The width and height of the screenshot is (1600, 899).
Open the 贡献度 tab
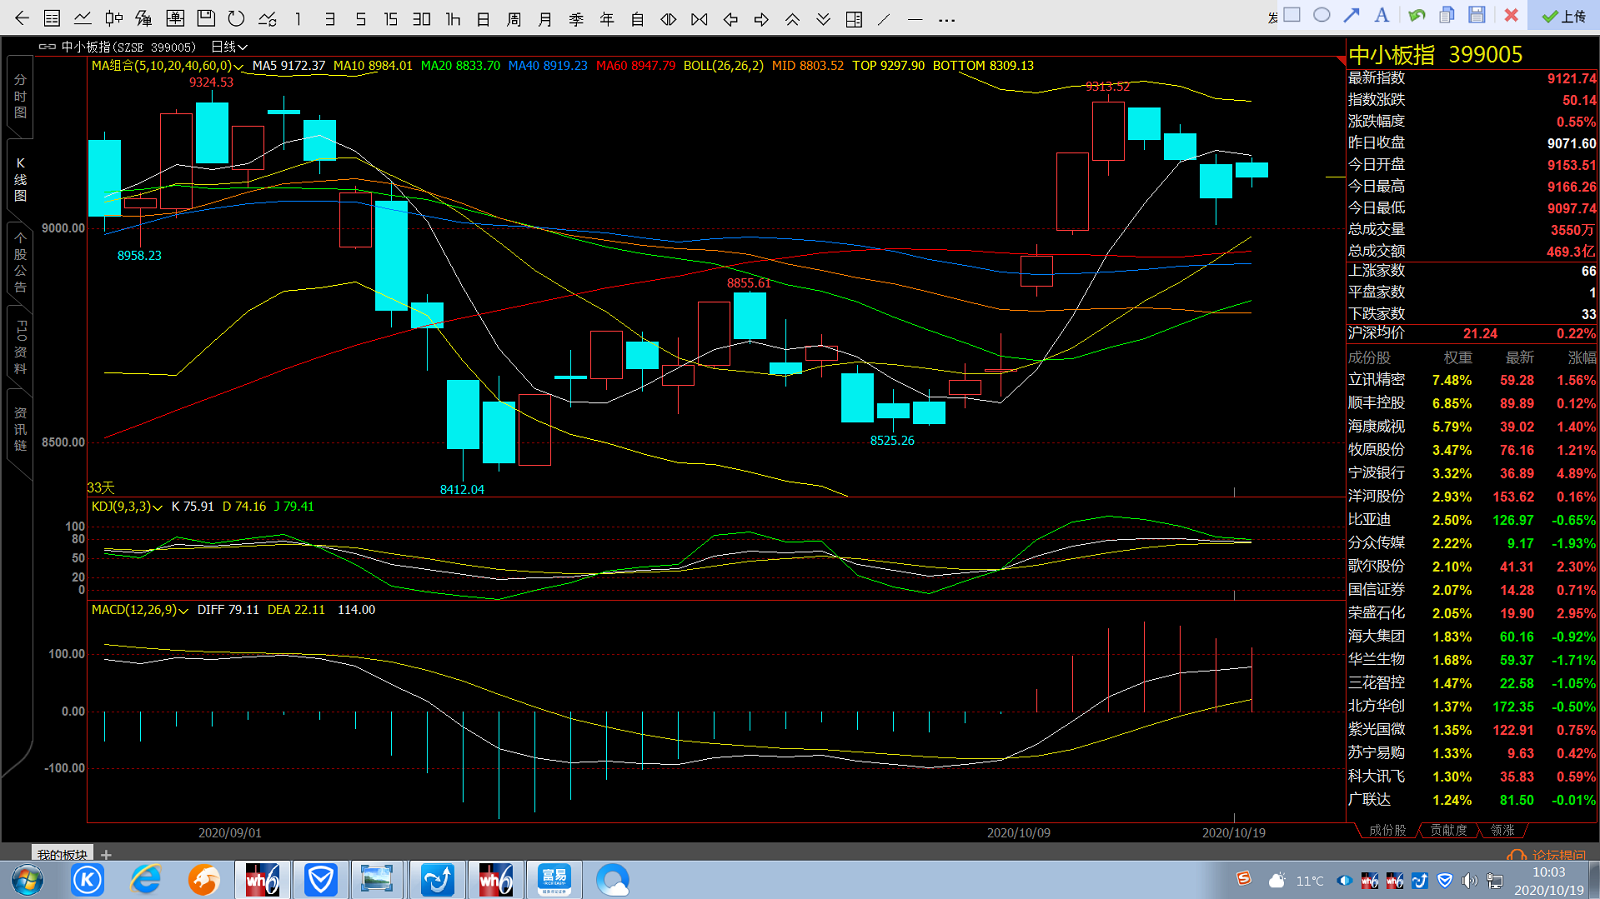point(1448,830)
